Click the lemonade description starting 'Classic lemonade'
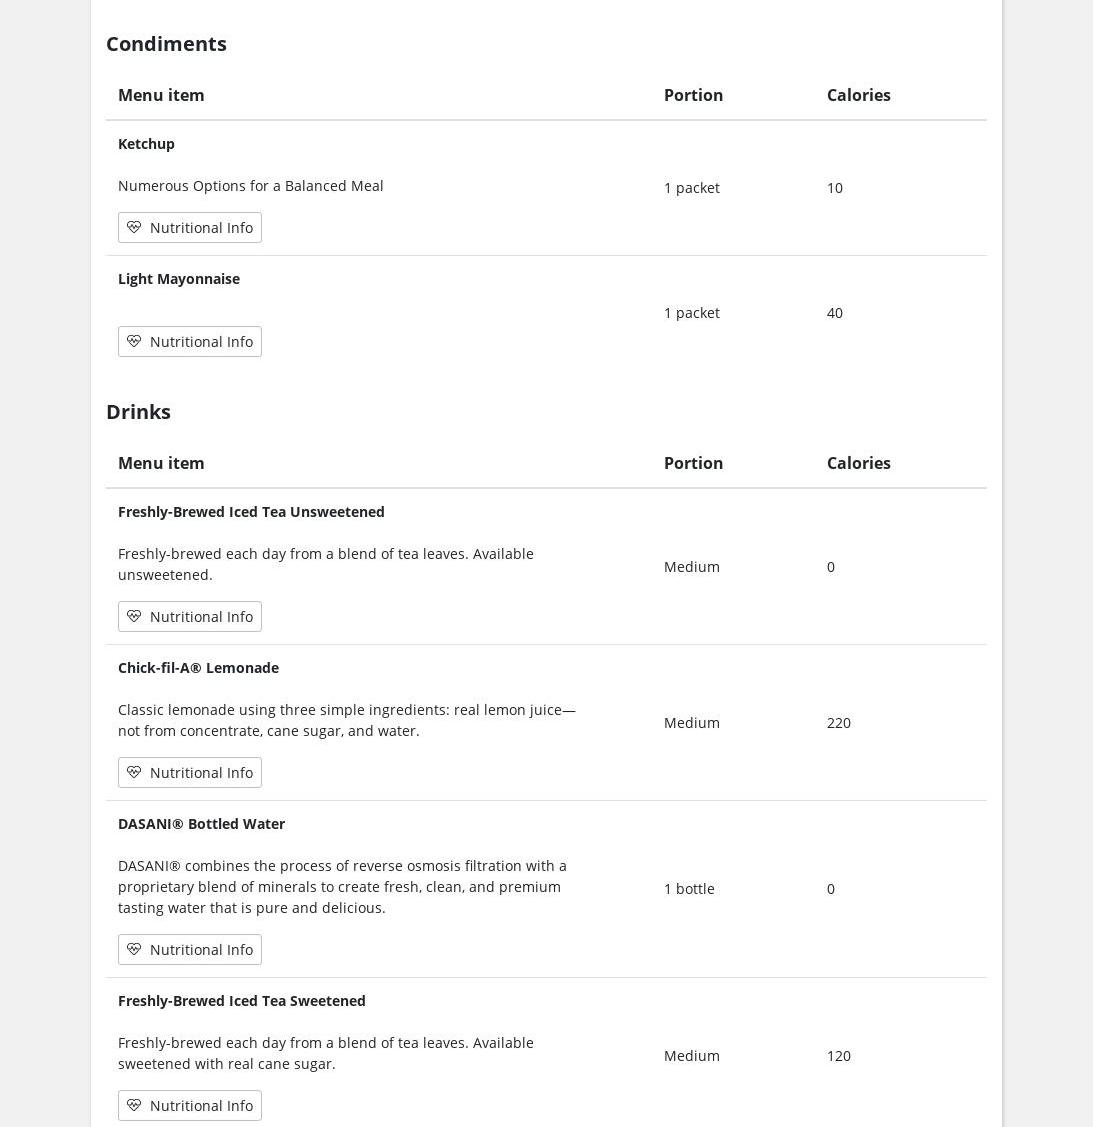The image size is (1093, 1127). pos(346,720)
